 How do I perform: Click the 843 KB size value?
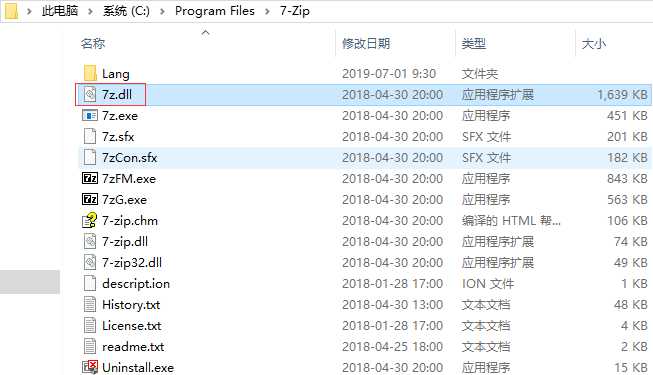point(627,178)
